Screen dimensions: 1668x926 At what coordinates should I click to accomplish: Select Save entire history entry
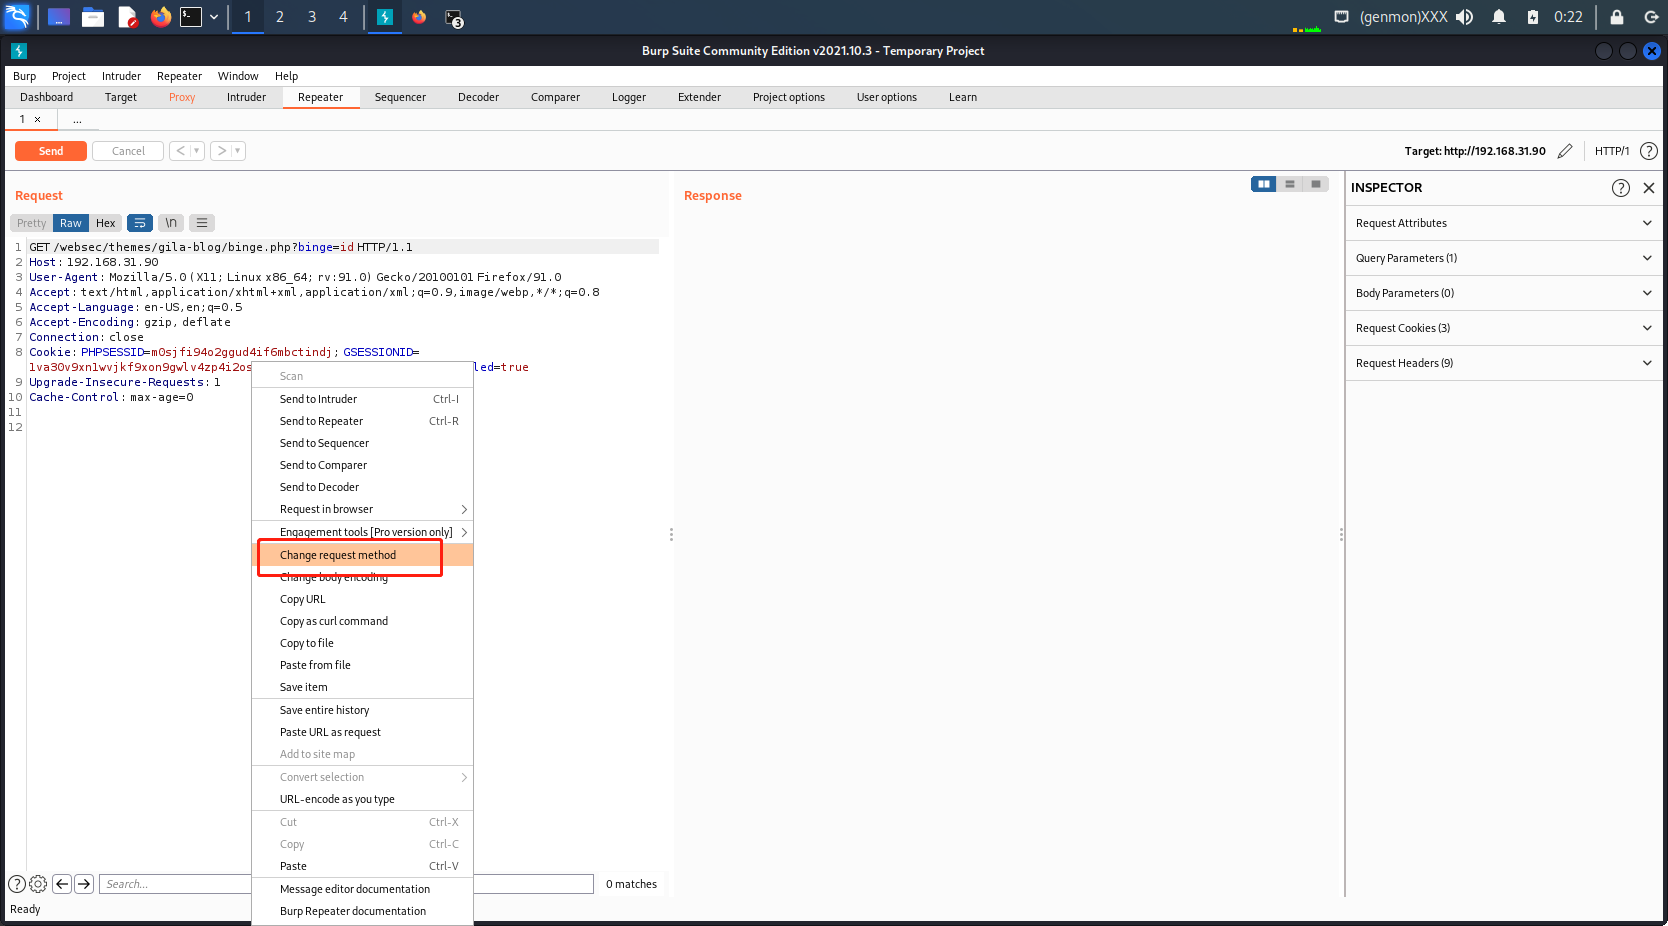[x=362, y=710]
